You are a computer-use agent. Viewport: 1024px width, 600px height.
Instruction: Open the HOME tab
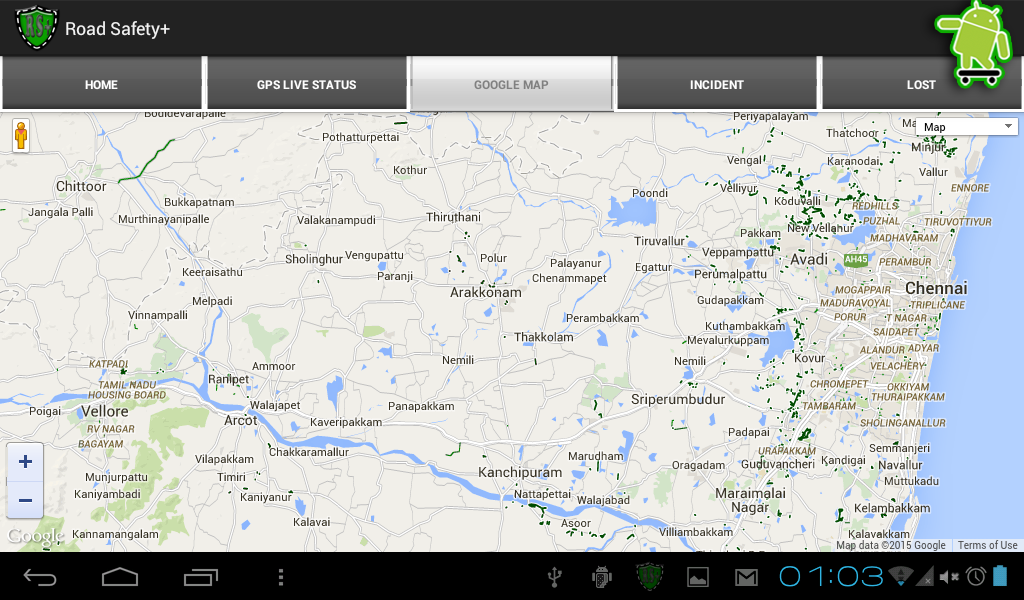click(101, 84)
